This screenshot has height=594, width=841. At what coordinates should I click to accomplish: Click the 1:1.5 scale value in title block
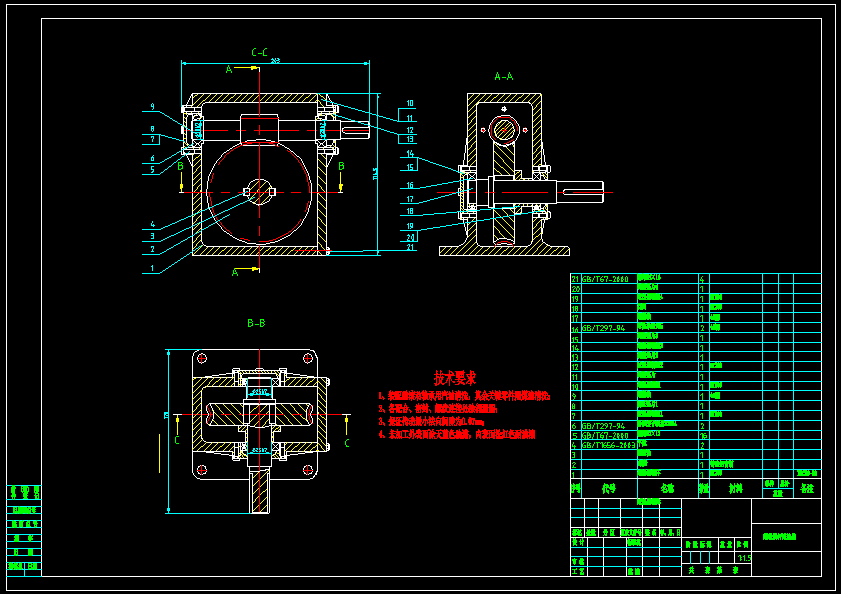(x=744, y=558)
